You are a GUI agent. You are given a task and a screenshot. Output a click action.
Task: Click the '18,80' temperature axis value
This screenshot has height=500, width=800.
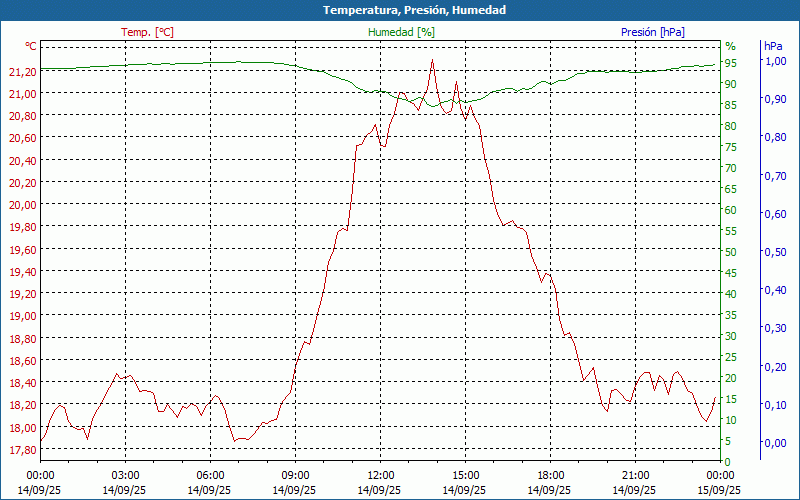[x=23, y=339]
